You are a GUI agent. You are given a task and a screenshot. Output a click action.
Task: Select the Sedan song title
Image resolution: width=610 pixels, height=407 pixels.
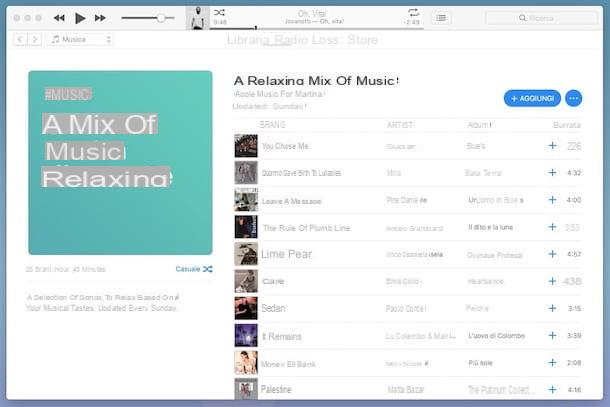pyautogui.click(x=273, y=308)
